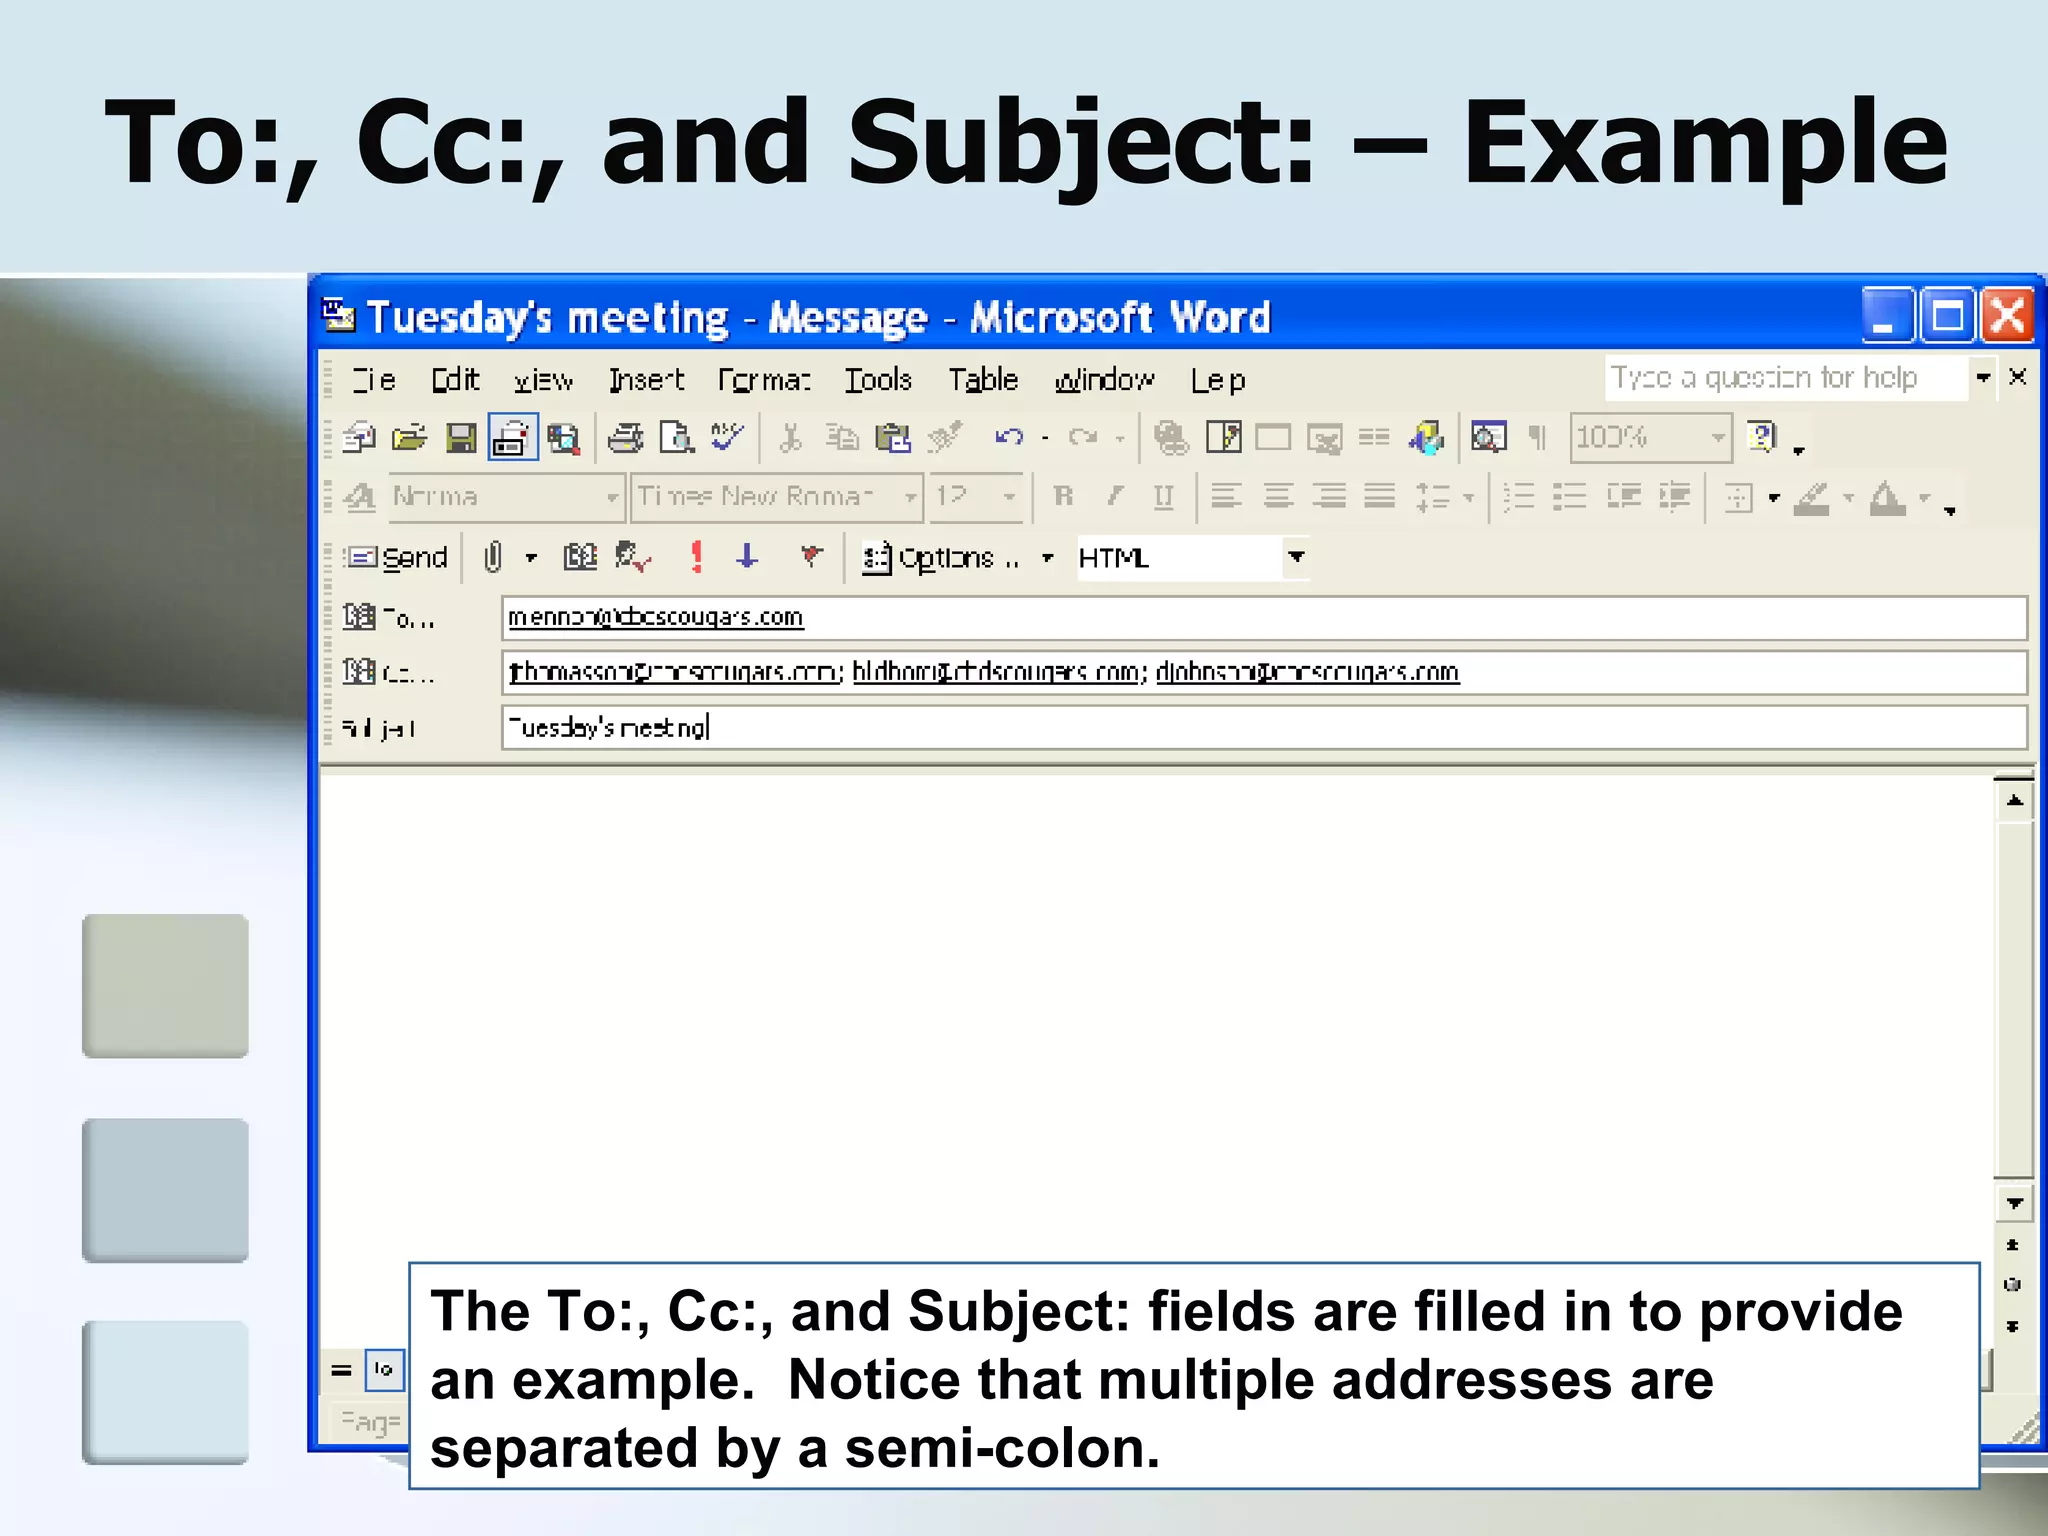Click the Cc... address button
The image size is (2048, 1536).
point(390,672)
